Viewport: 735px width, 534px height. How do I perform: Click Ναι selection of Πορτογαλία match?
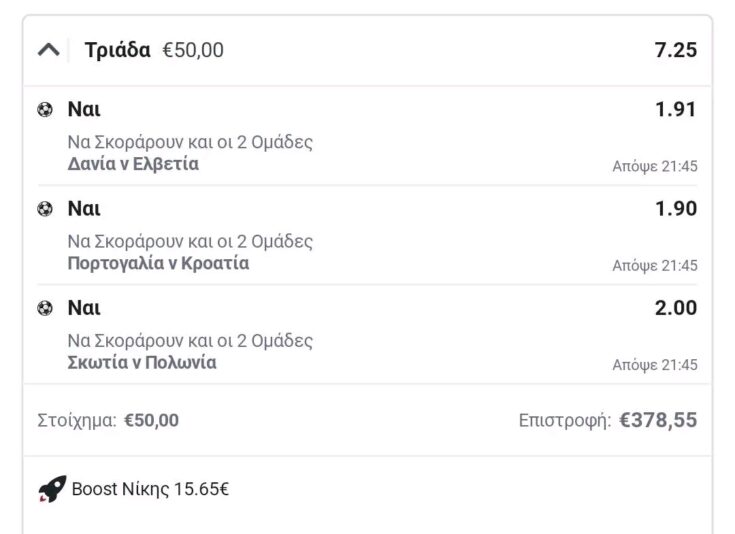84,209
